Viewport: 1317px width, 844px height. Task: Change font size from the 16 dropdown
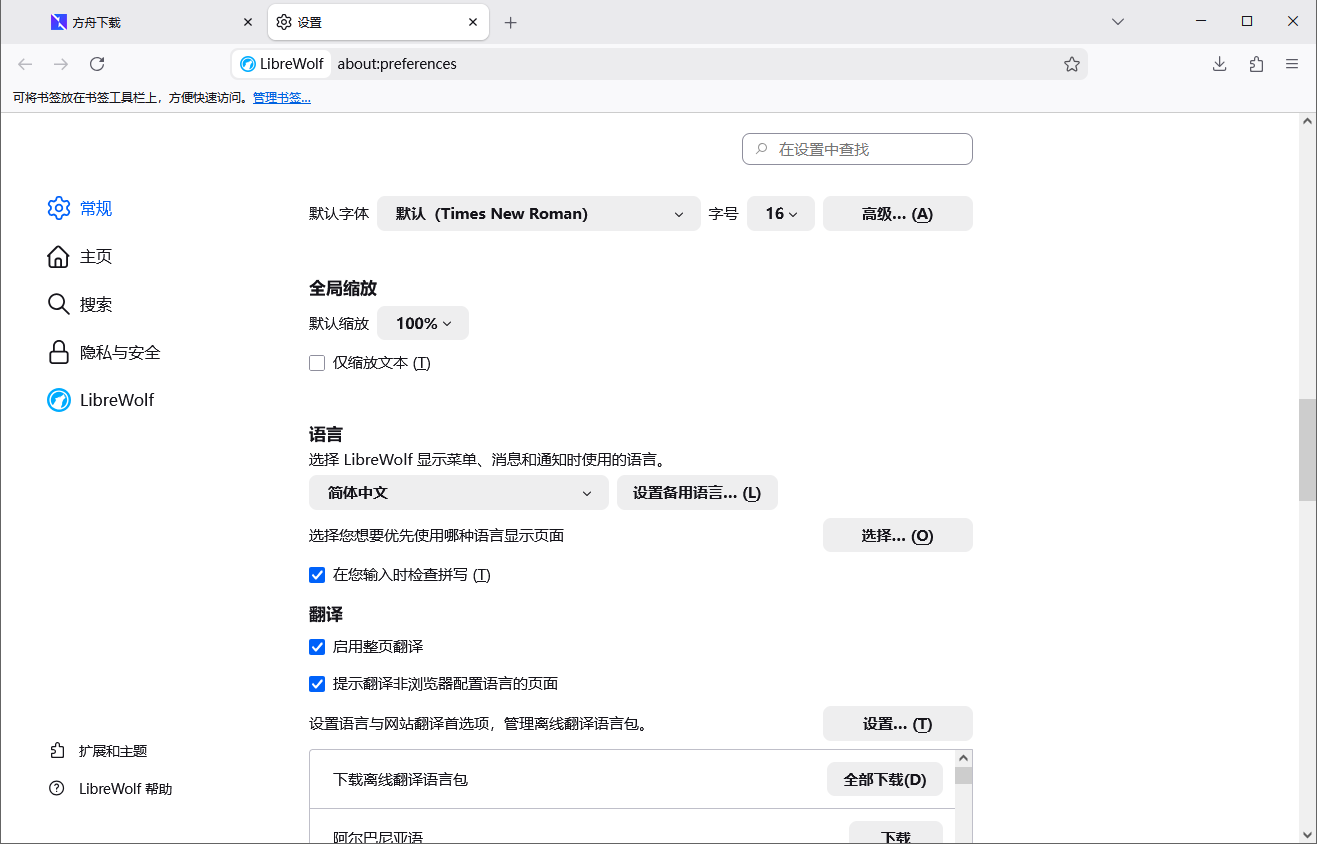tap(780, 213)
